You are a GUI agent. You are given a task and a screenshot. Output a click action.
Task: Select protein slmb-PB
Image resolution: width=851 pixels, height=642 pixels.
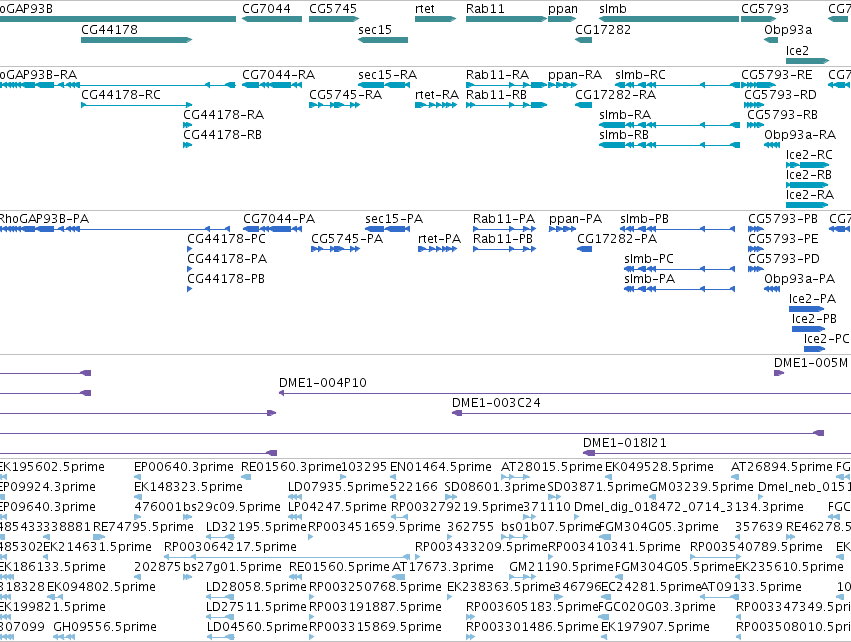click(678, 229)
